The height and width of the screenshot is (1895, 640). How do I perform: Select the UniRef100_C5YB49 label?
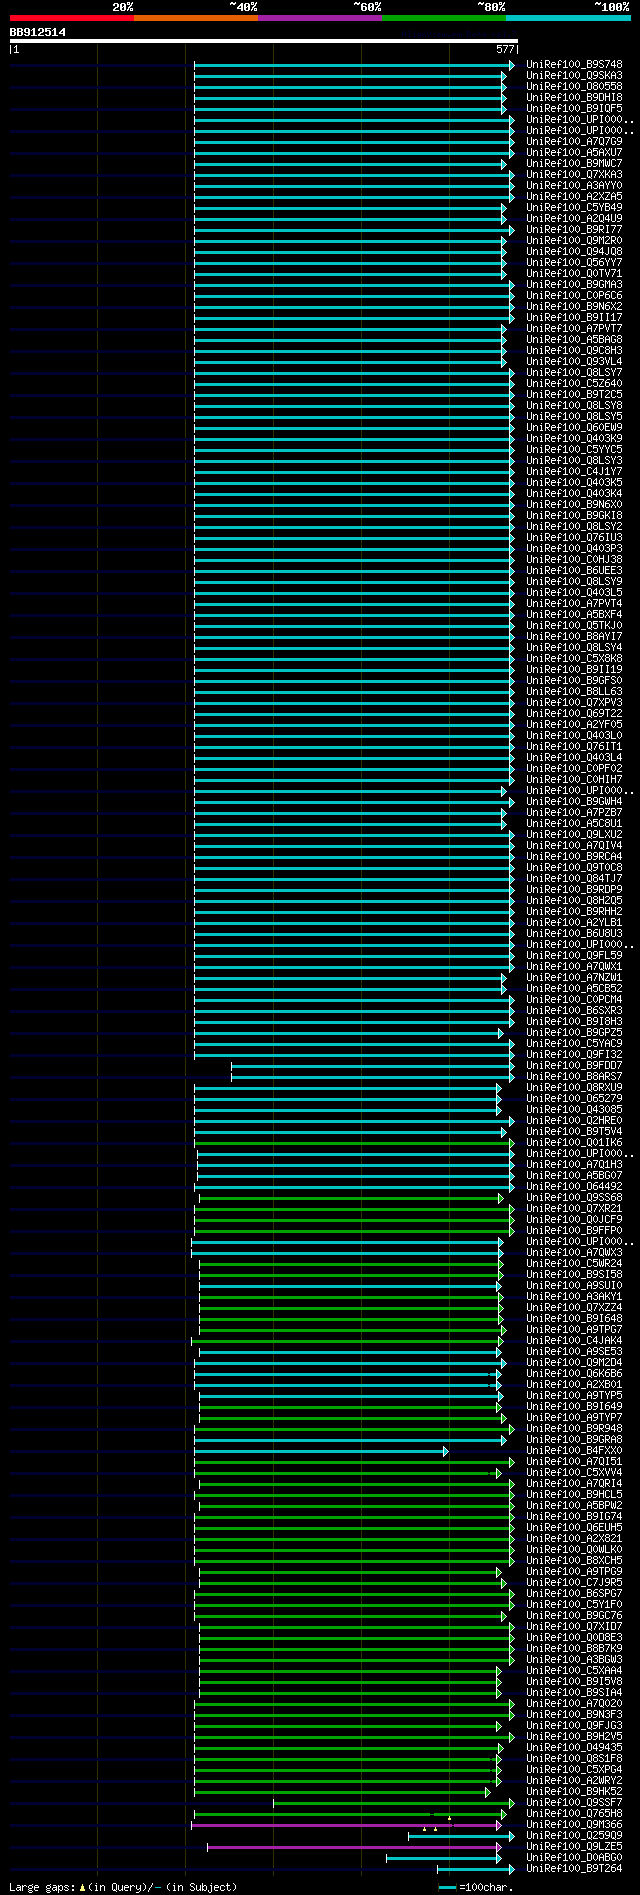point(574,208)
